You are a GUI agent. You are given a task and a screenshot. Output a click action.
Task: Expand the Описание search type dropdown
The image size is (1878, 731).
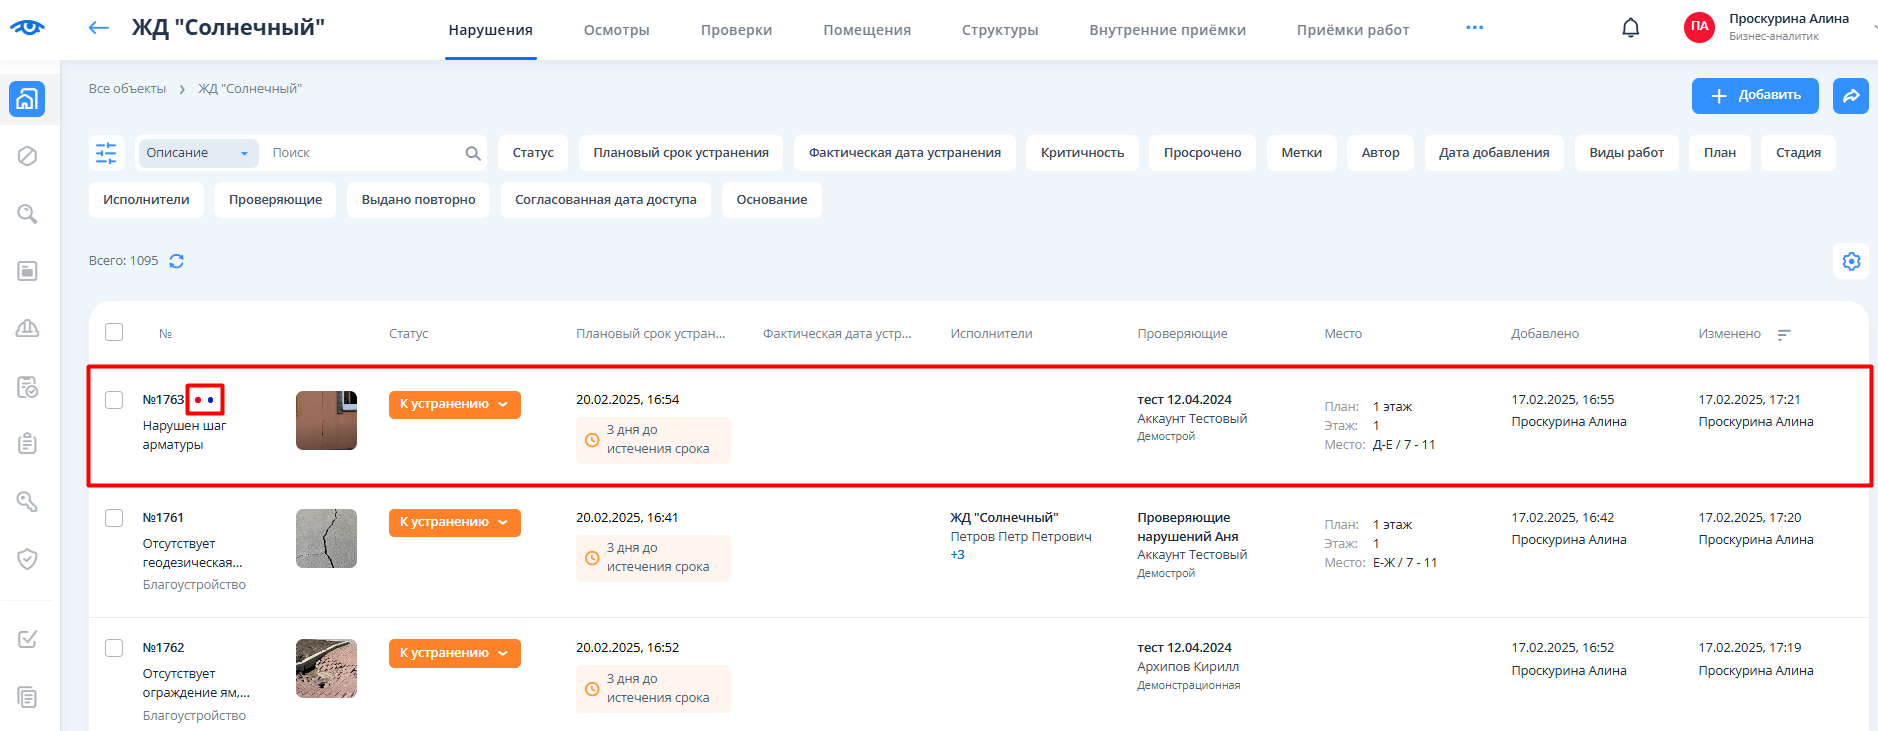point(197,153)
